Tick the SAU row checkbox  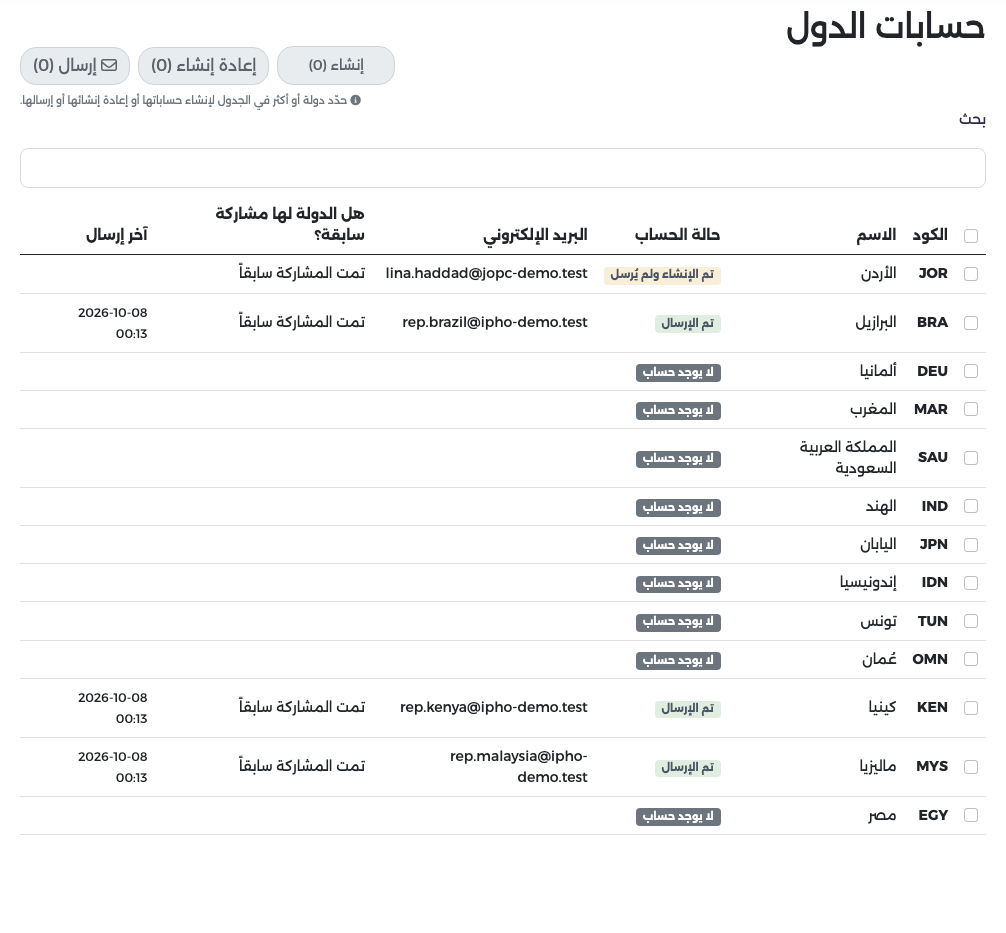[971, 458]
